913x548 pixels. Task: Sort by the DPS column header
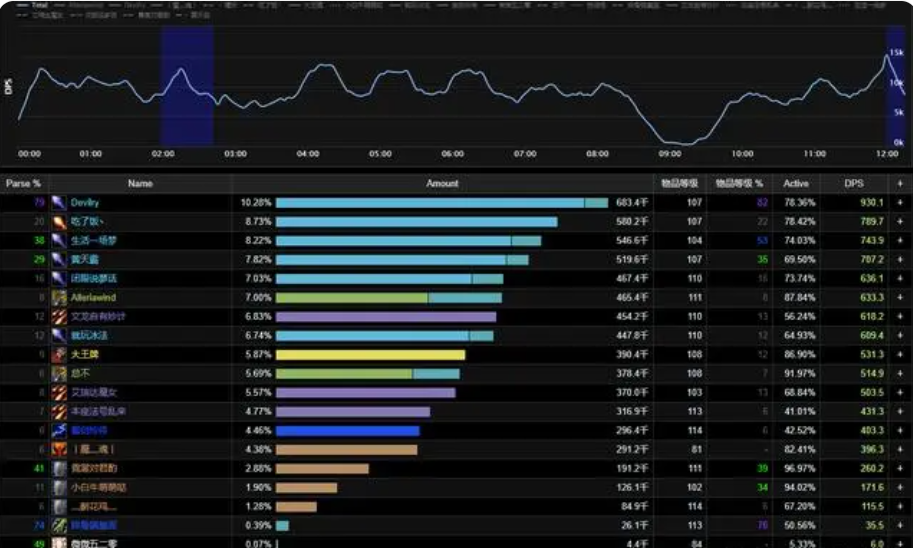coord(854,184)
